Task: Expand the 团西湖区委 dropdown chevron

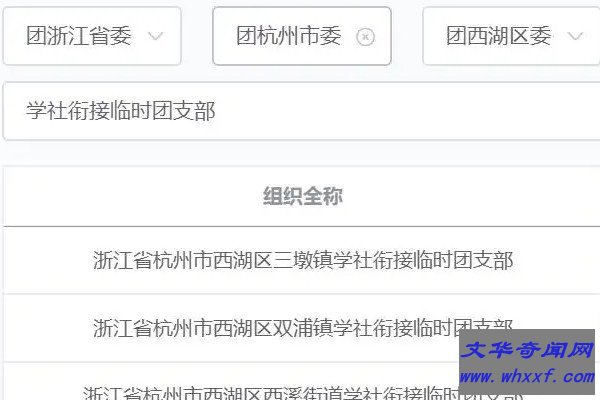Action: [x=575, y=36]
